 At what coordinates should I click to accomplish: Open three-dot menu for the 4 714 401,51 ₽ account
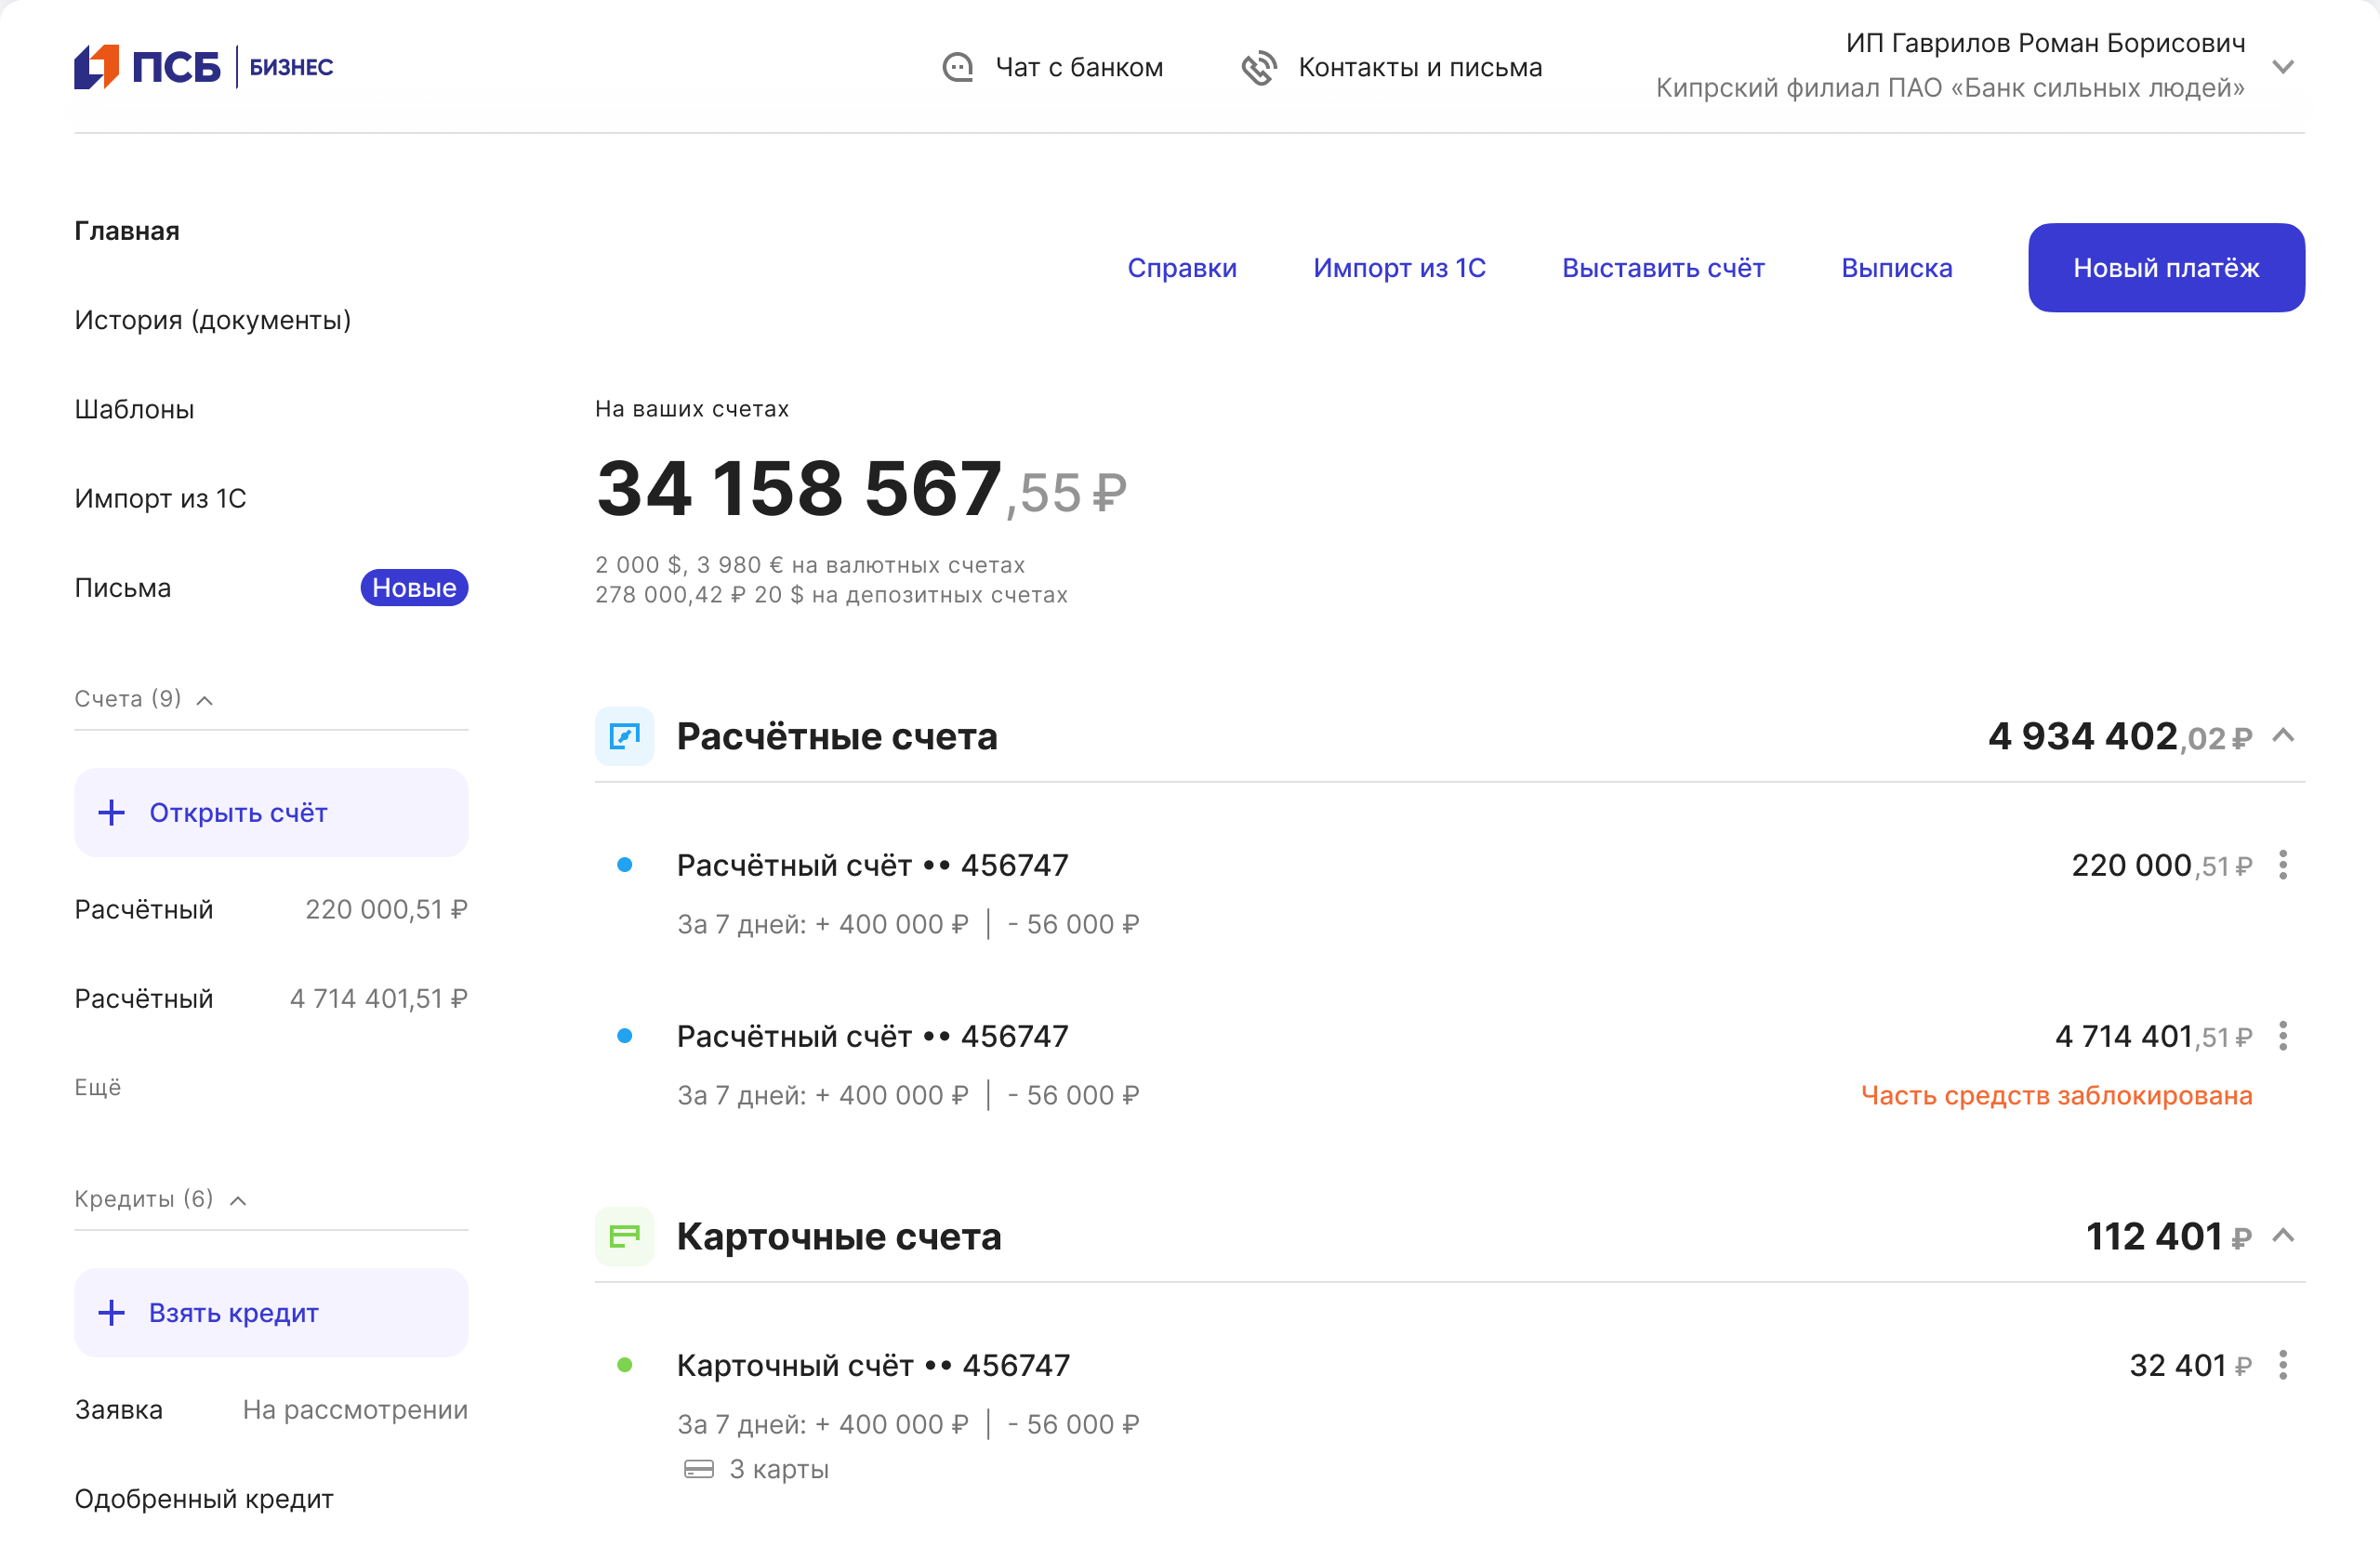pos(2282,1036)
